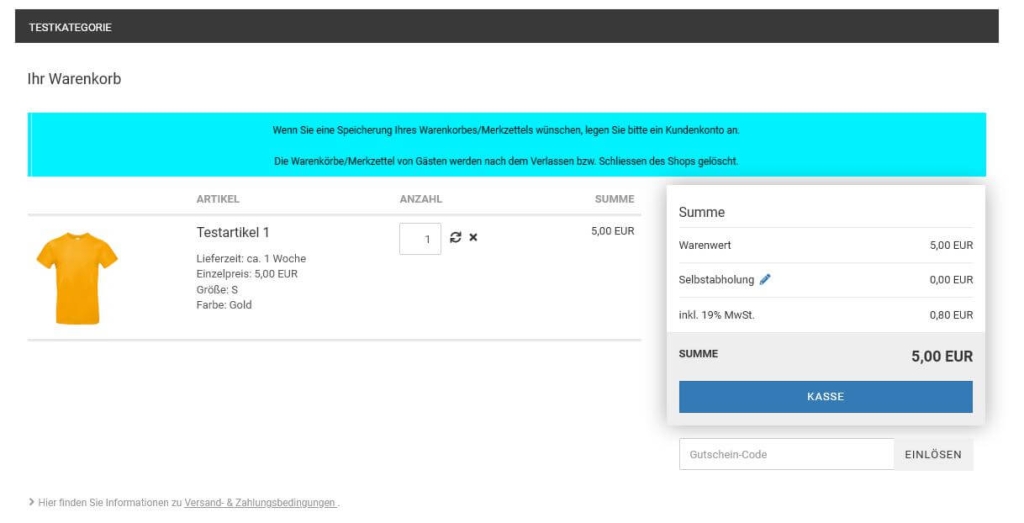Click the Farbe: Gold attribute text

(224, 305)
